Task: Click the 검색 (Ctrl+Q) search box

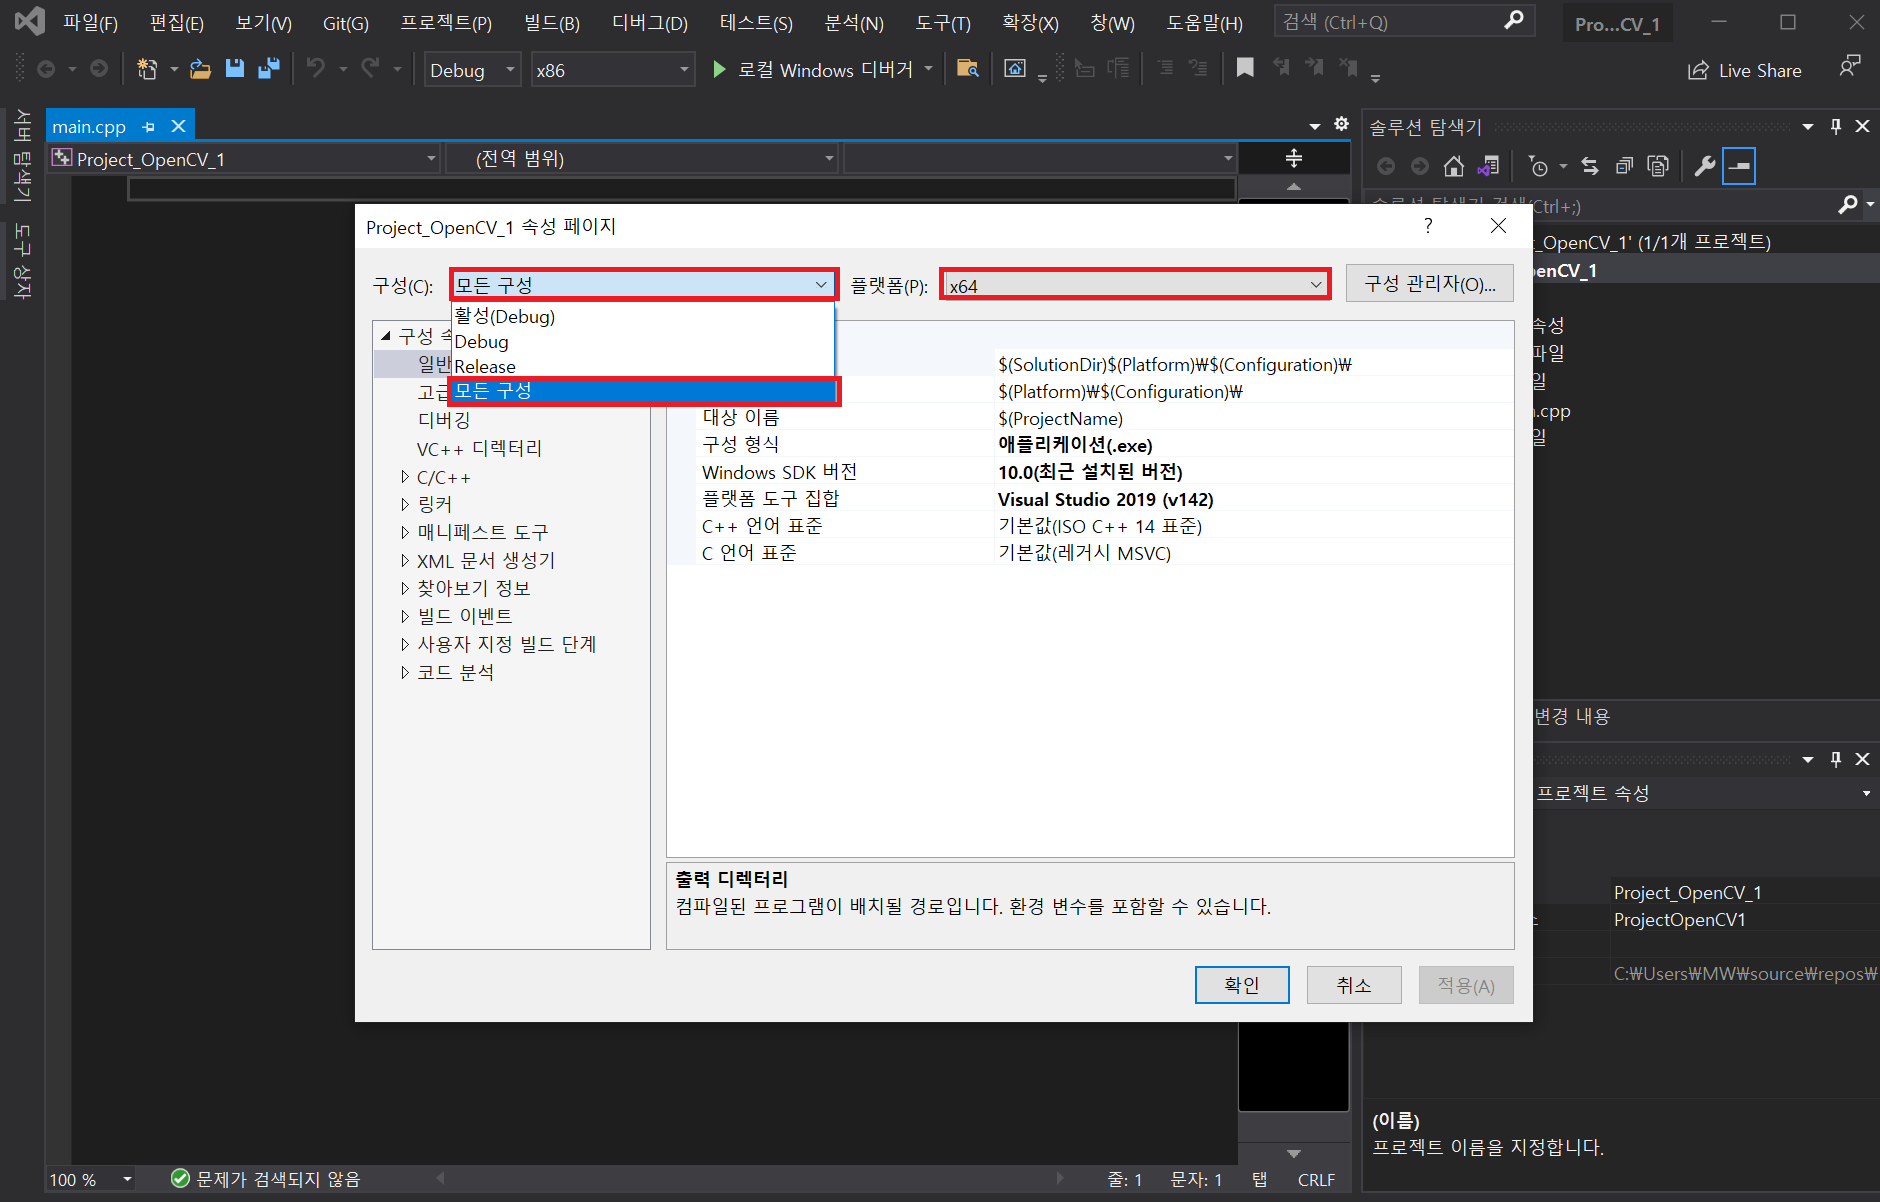Action: coord(1404,21)
